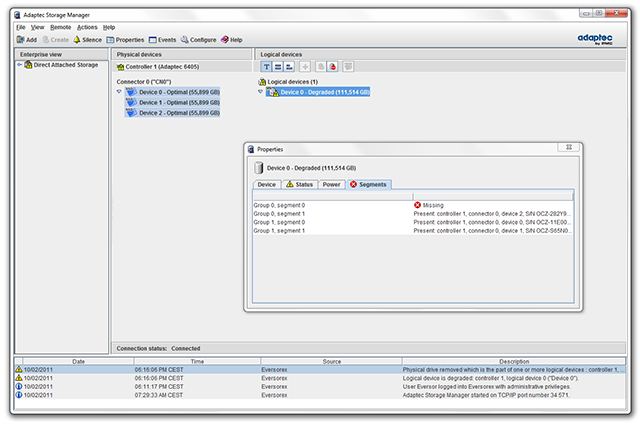Select the Group 1, segment 0 row
Screen dimensions: 640x424
point(413,222)
